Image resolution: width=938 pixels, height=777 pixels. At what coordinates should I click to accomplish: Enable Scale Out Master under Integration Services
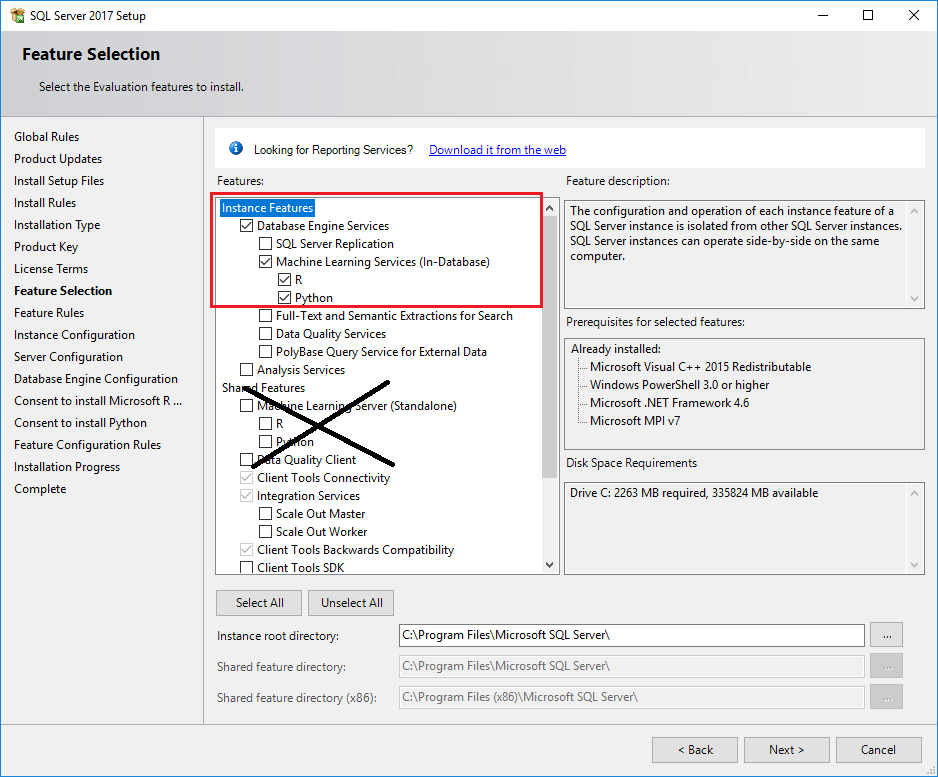pyautogui.click(x=265, y=513)
